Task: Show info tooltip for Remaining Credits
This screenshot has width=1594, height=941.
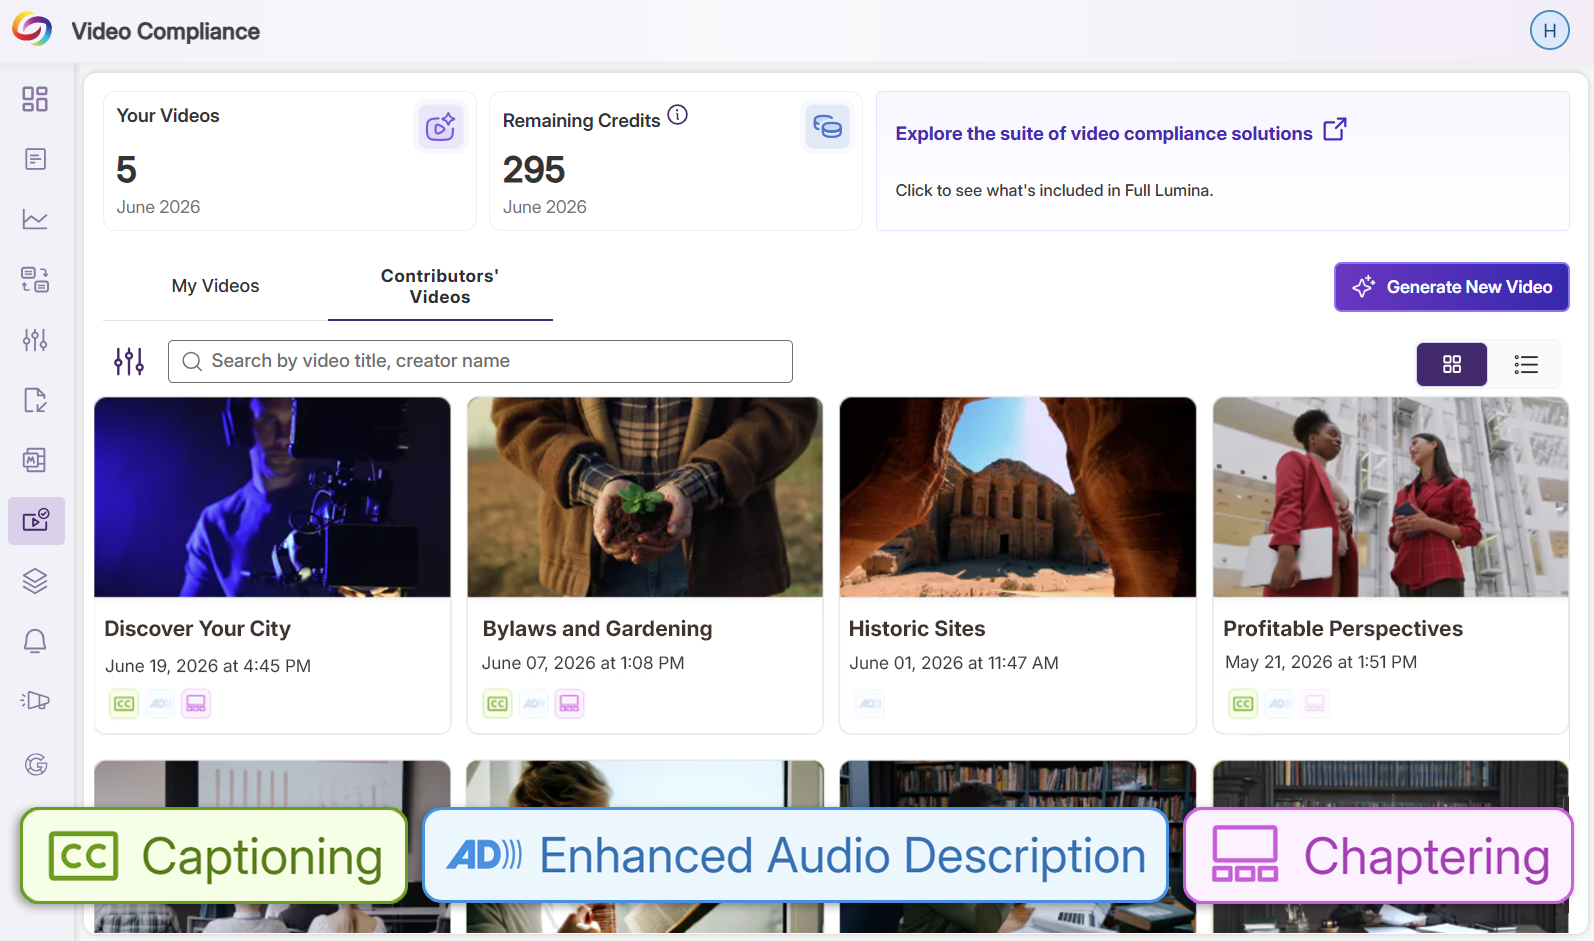Action: coord(677,115)
